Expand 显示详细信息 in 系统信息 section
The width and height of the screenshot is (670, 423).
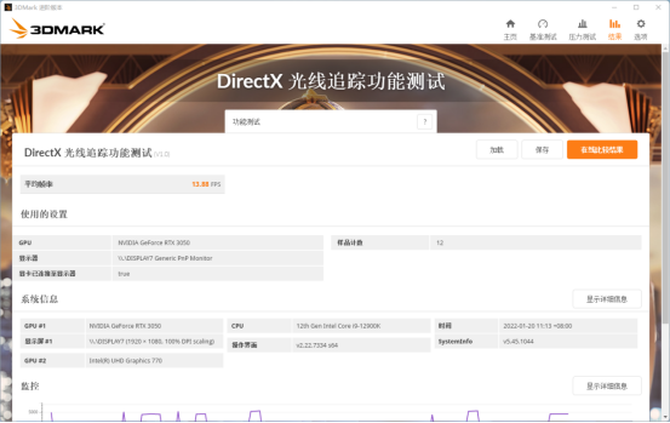tap(606, 299)
